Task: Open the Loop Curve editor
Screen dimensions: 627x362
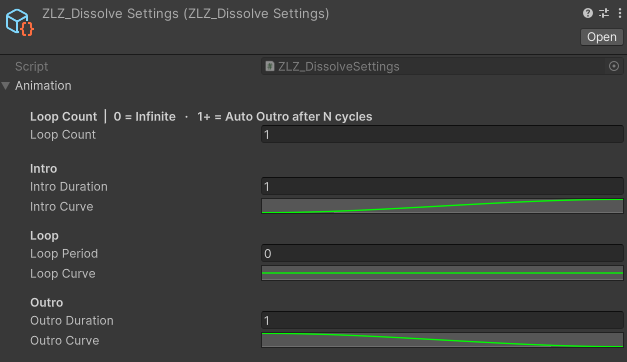Action: point(442,273)
